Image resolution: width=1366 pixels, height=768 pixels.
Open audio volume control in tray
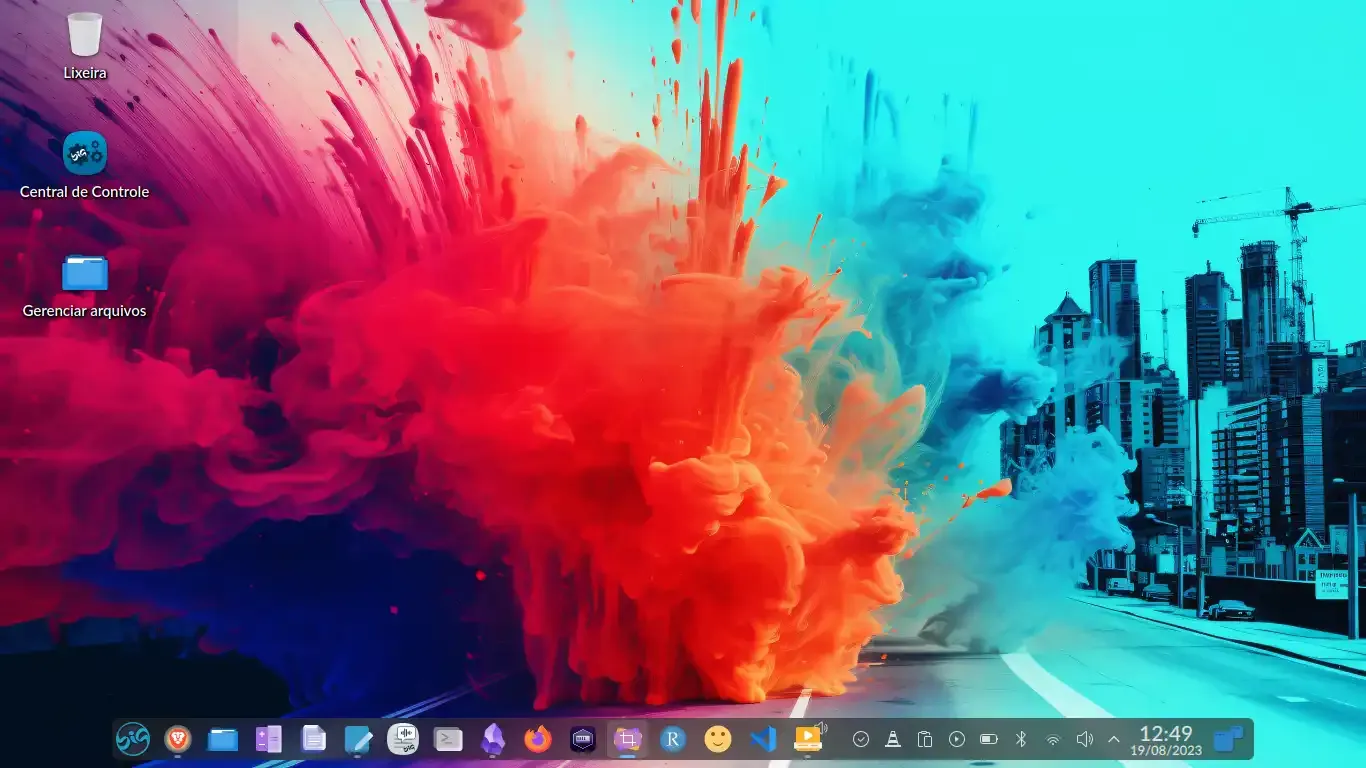click(1085, 739)
